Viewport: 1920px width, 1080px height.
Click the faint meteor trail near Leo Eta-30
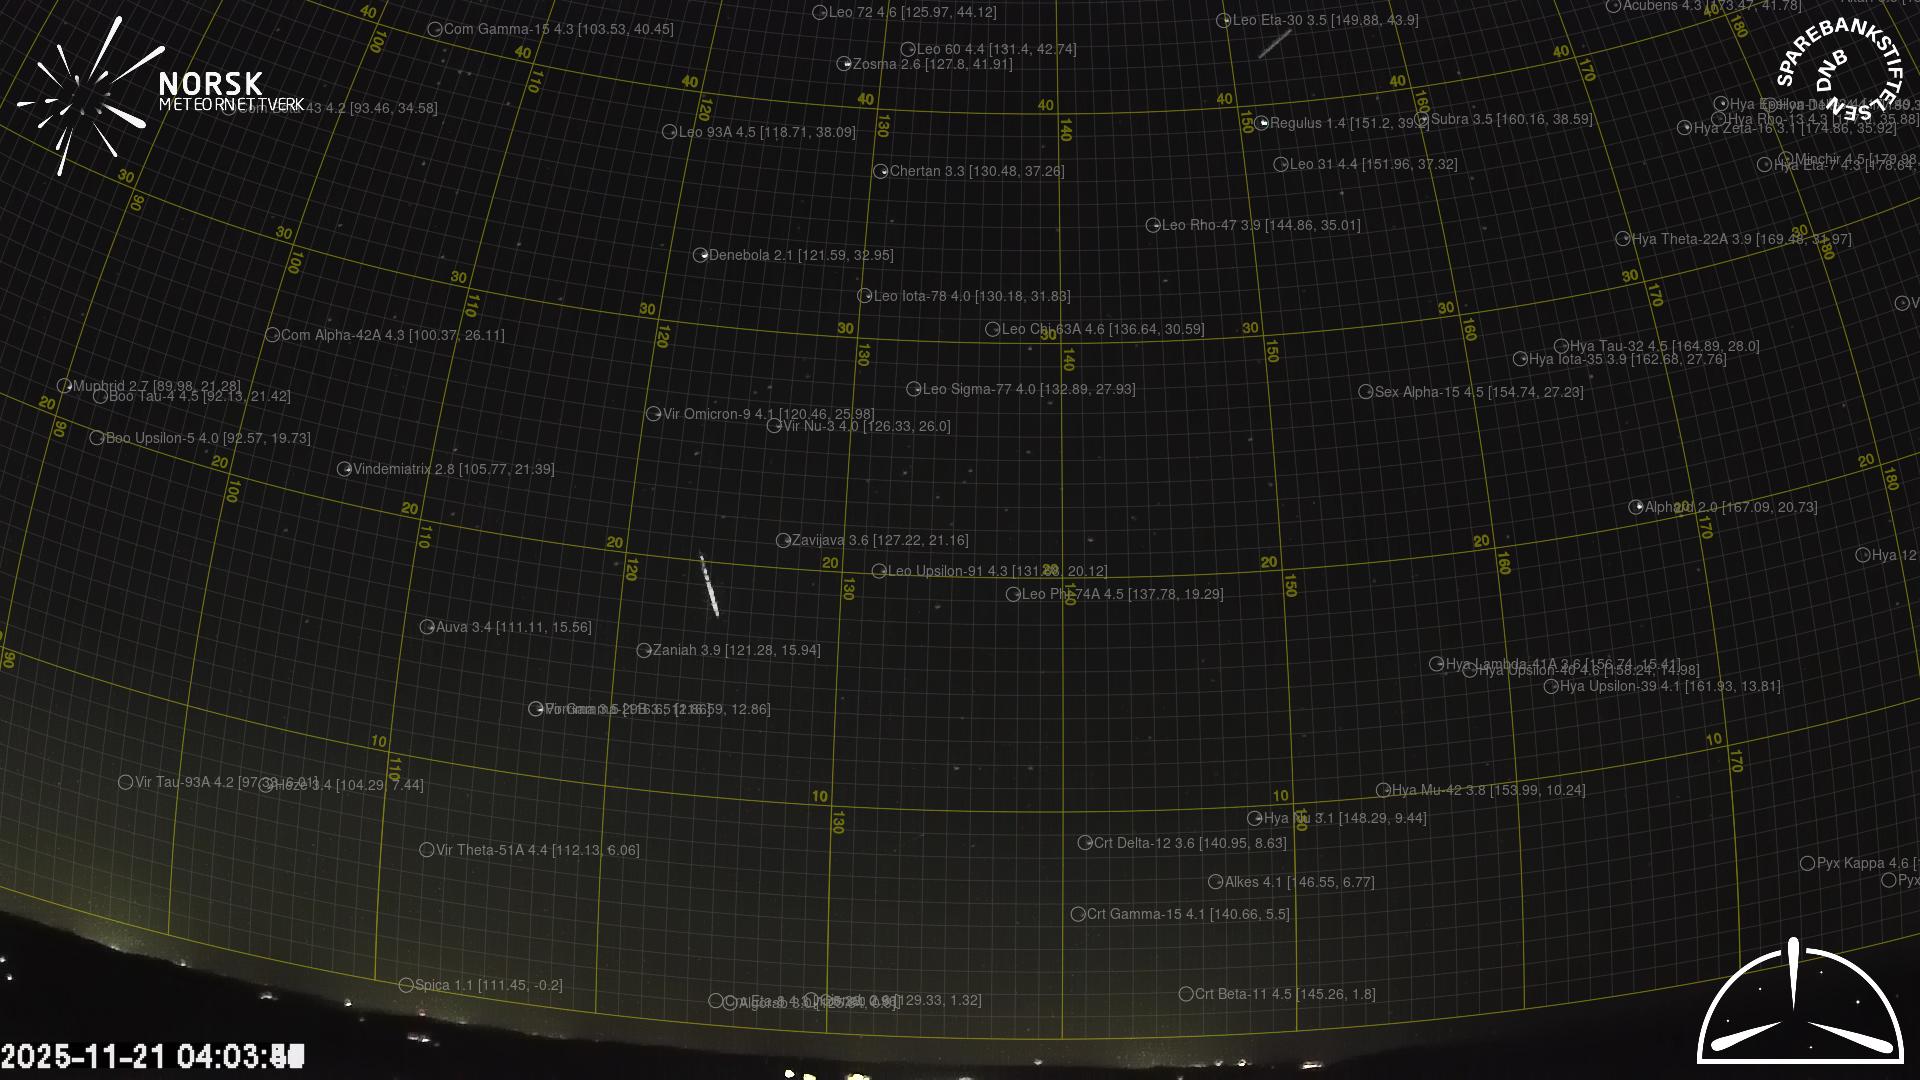[x=1274, y=44]
